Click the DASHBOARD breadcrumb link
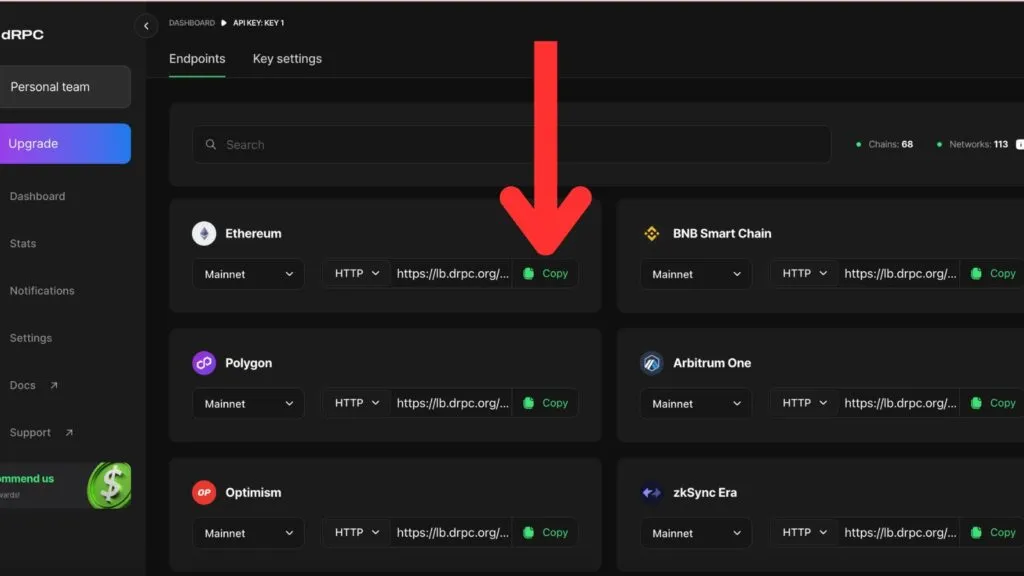1024x576 pixels. pos(191,23)
